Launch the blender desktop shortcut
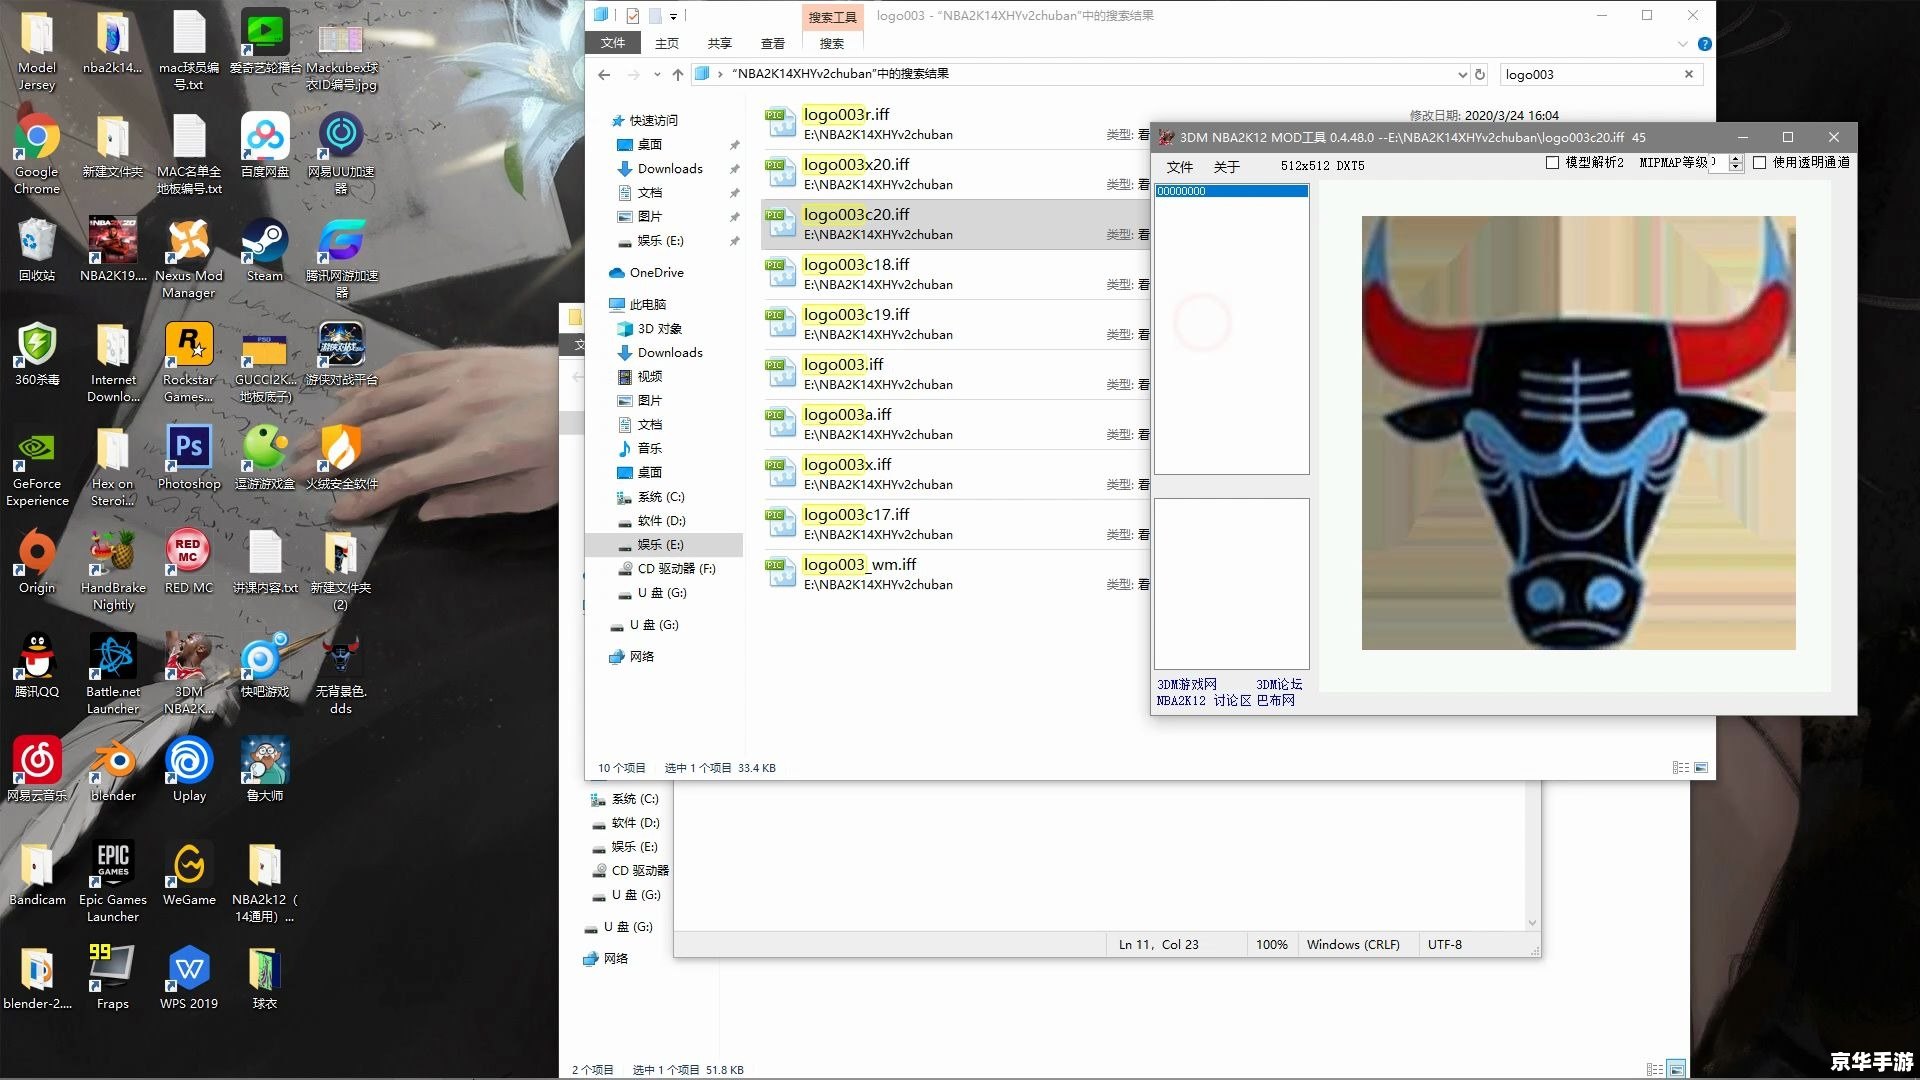 click(x=113, y=770)
